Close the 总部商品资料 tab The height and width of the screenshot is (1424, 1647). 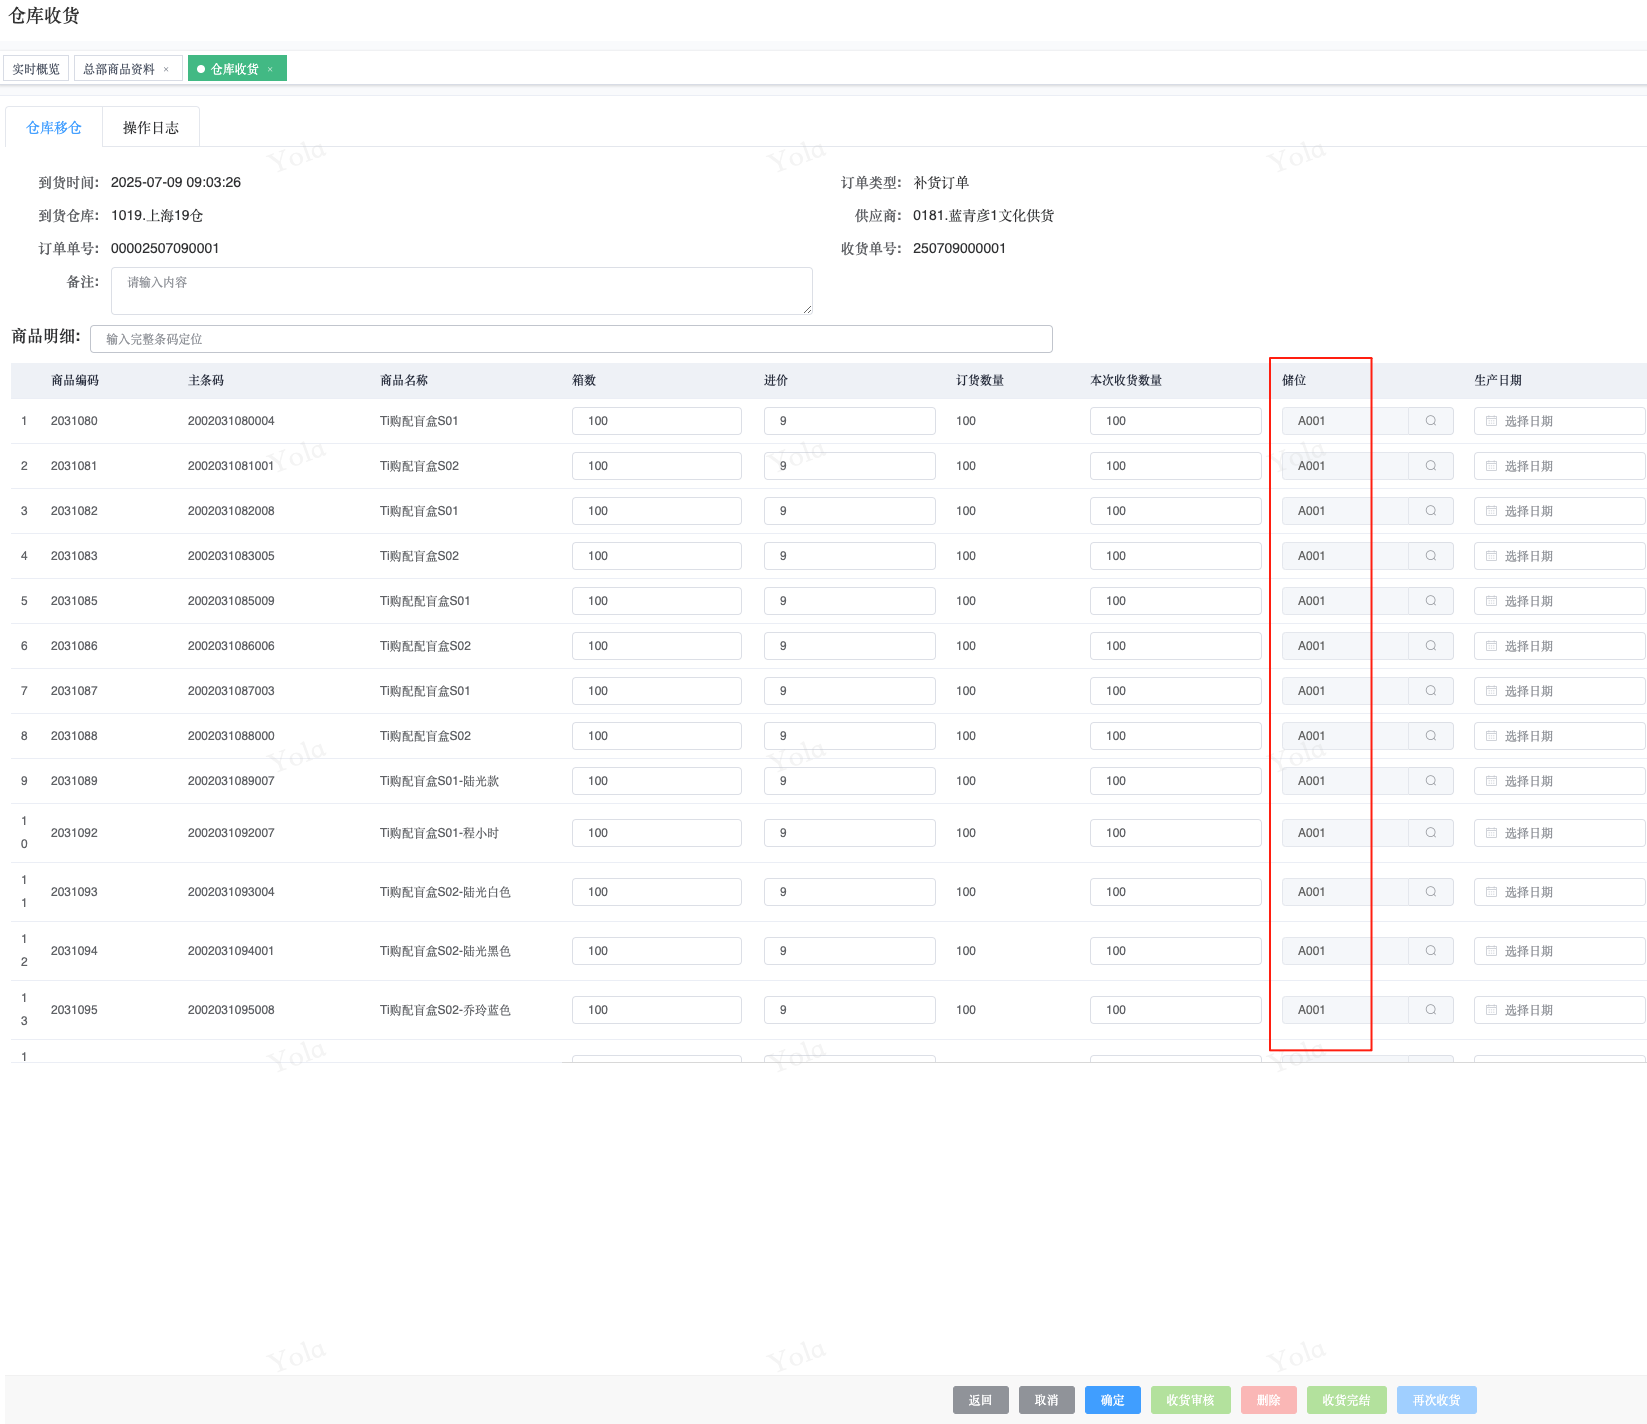click(166, 69)
